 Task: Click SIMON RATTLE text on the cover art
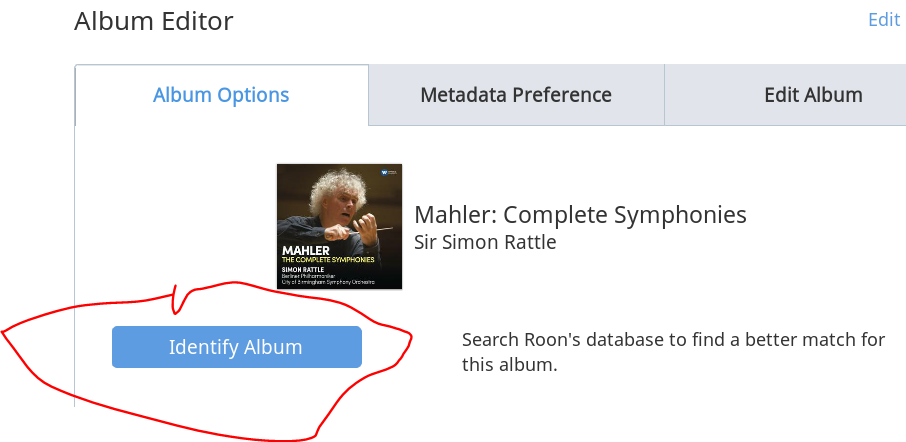click(302, 269)
